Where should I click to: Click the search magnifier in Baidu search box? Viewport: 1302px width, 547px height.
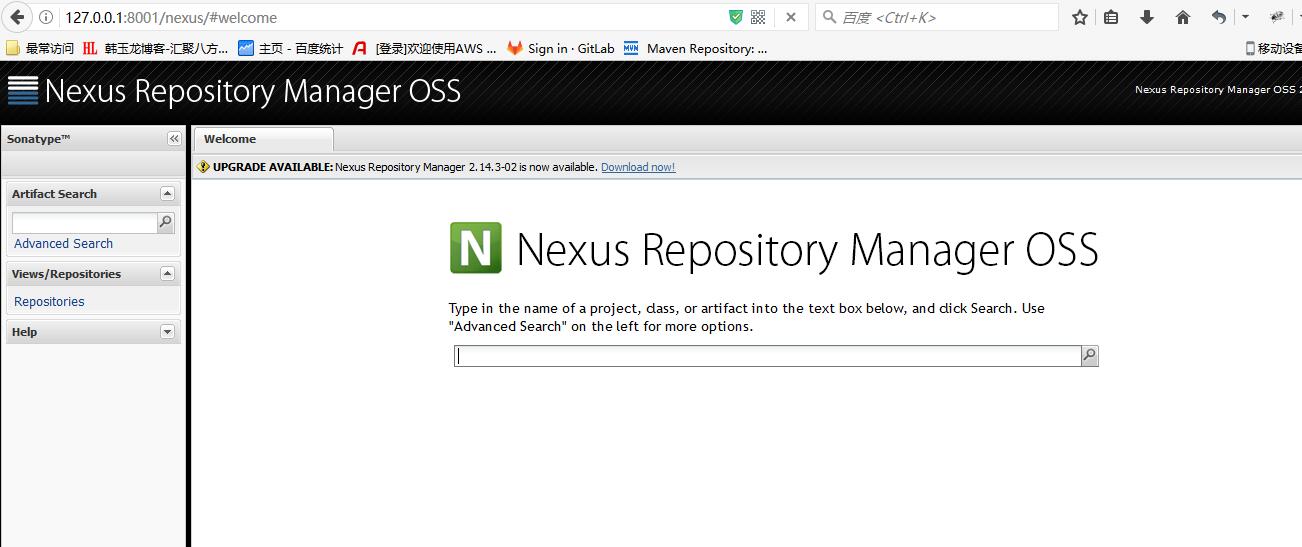click(x=829, y=17)
